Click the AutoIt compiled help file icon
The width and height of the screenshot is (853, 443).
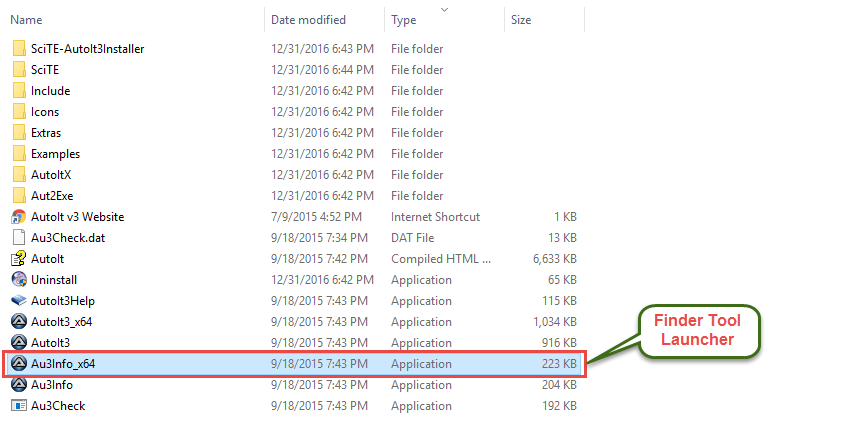(x=19, y=259)
